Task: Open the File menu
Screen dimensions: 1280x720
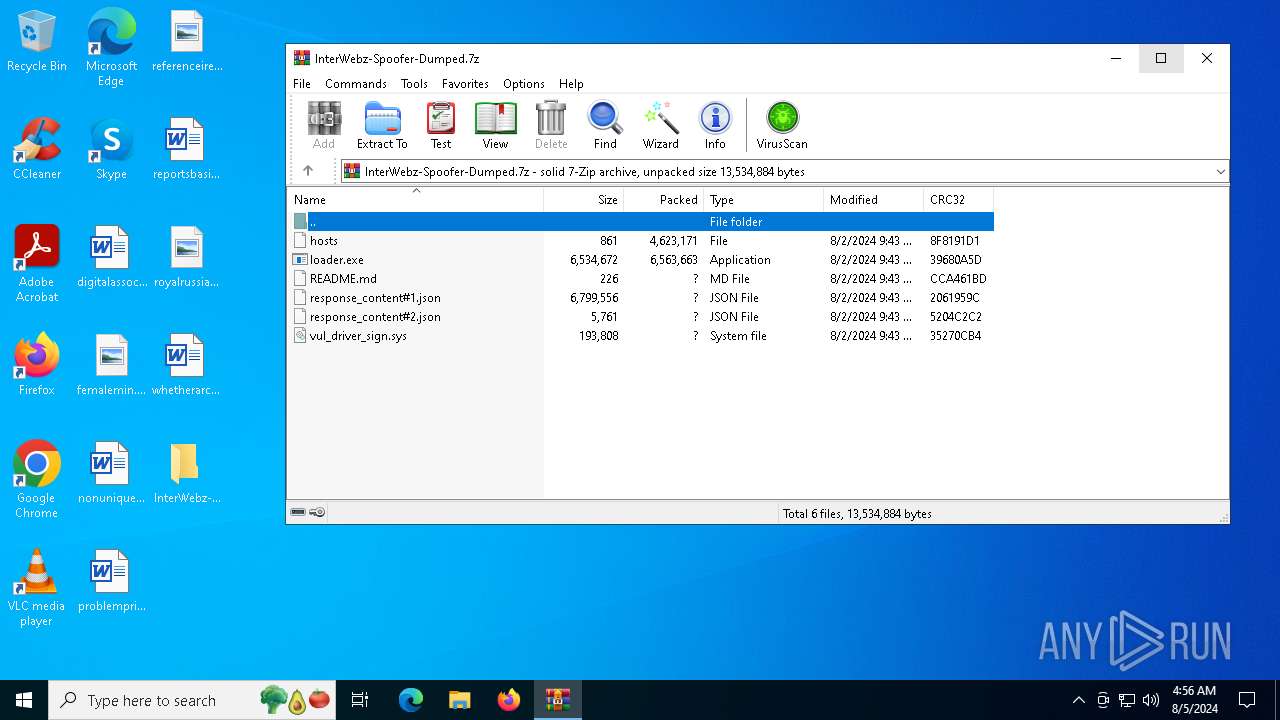Action: click(302, 84)
